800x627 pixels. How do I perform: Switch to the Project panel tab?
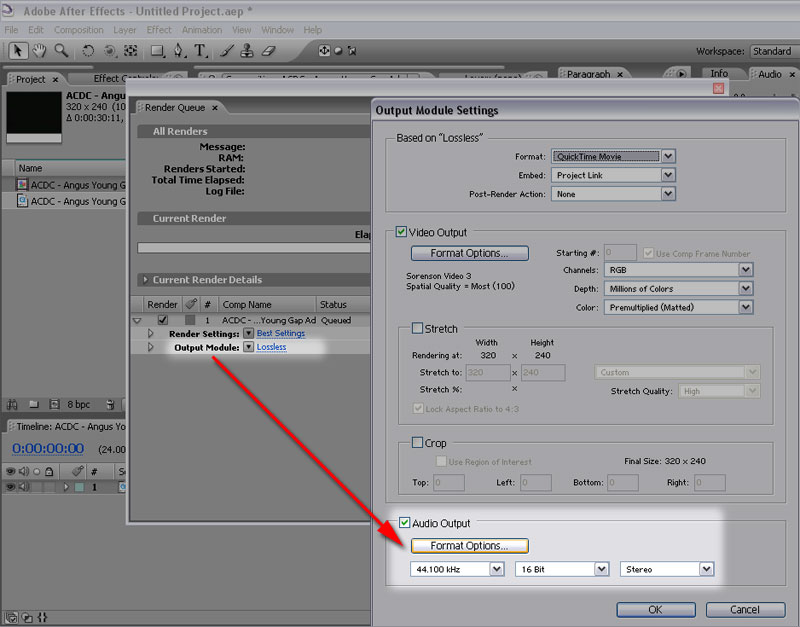pos(31,79)
